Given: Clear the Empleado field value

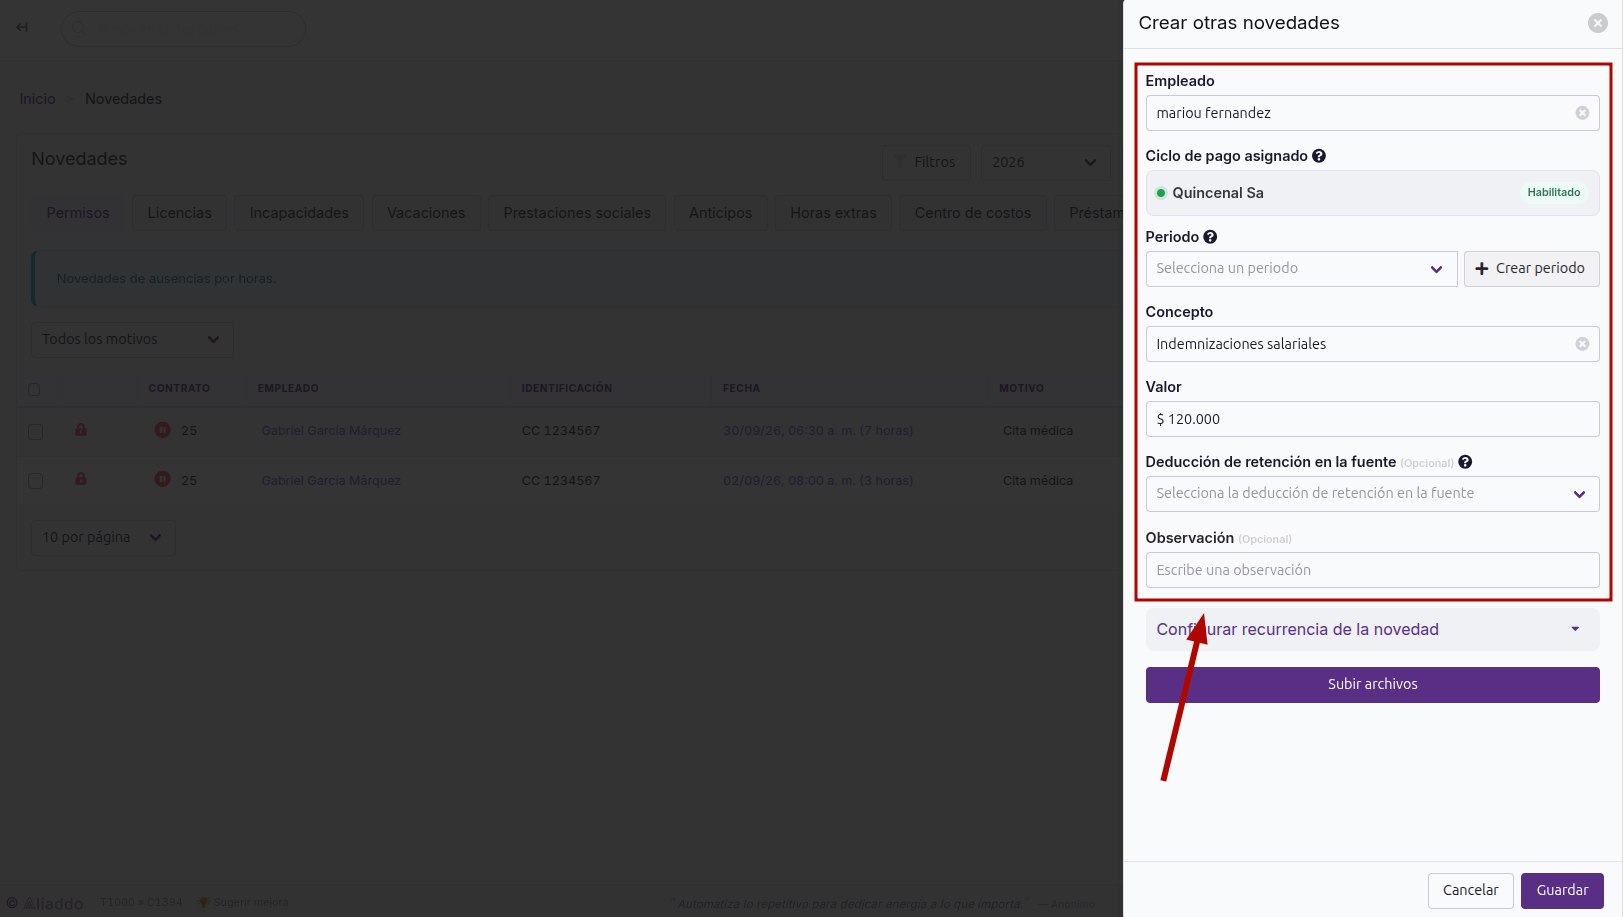Looking at the screenshot, I should click(1582, 113).
